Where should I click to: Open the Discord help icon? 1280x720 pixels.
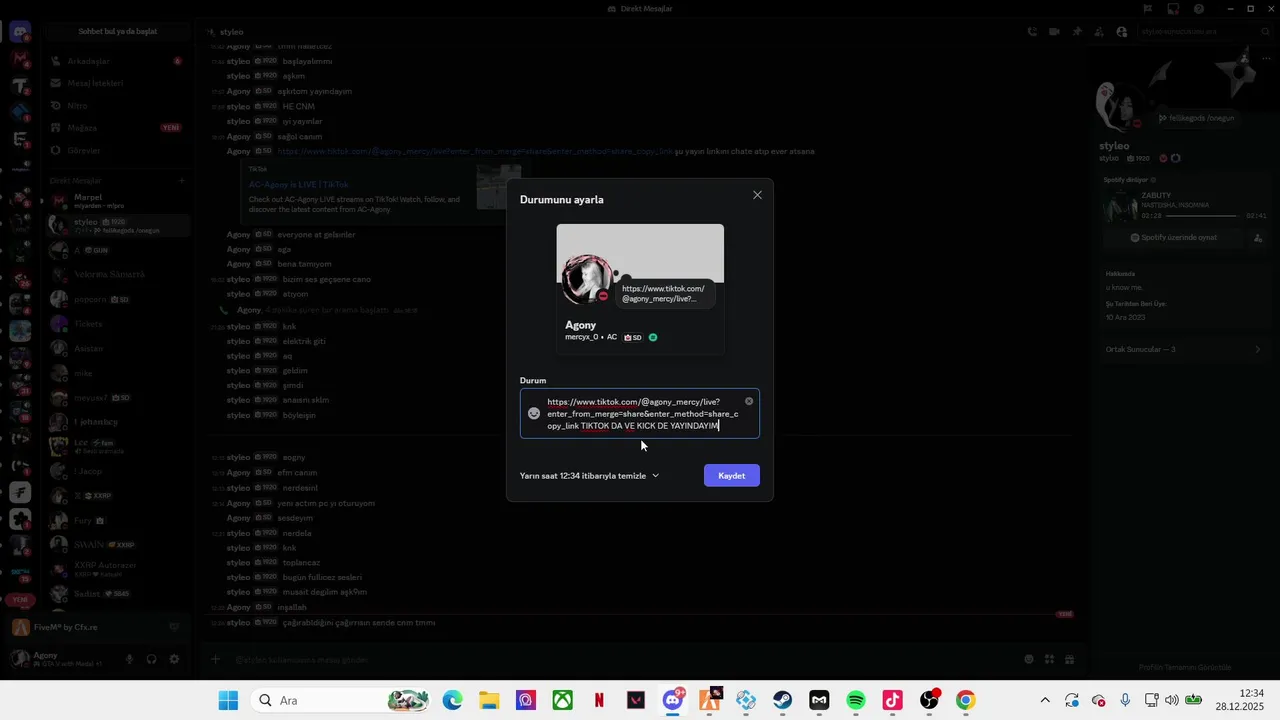[1199, 9]
